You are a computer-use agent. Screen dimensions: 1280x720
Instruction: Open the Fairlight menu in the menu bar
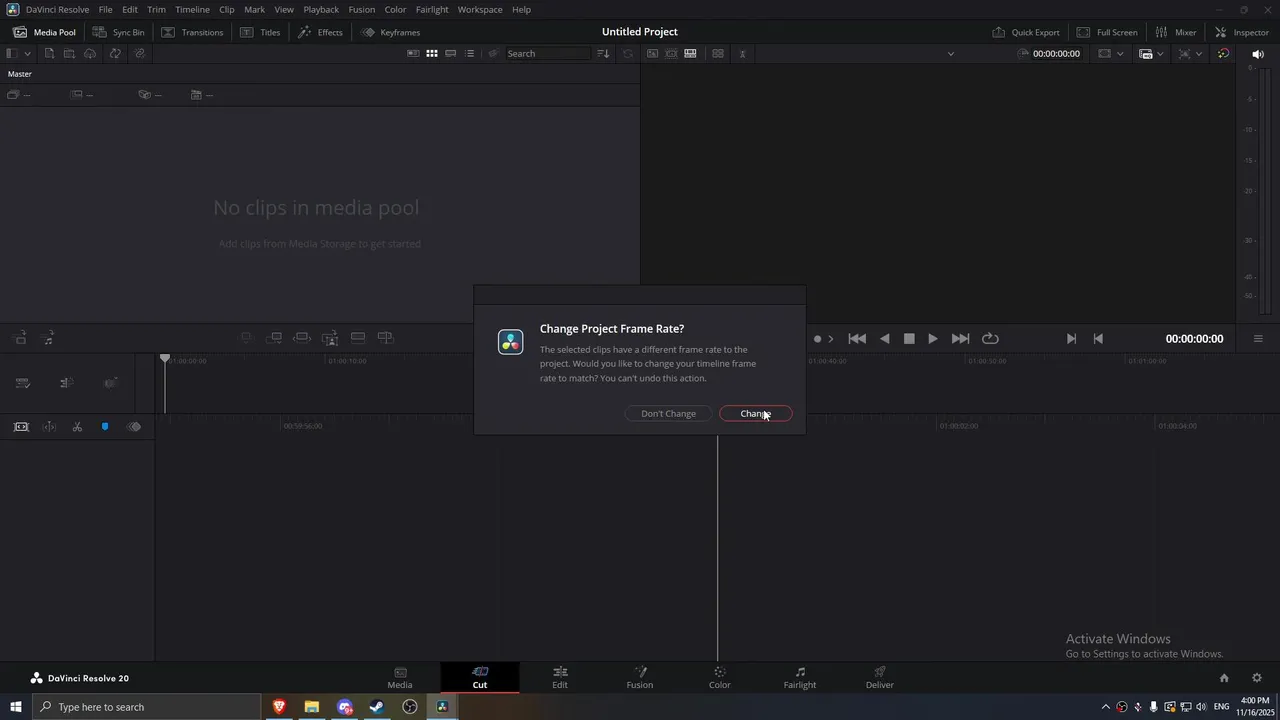[x=432, y=9]
